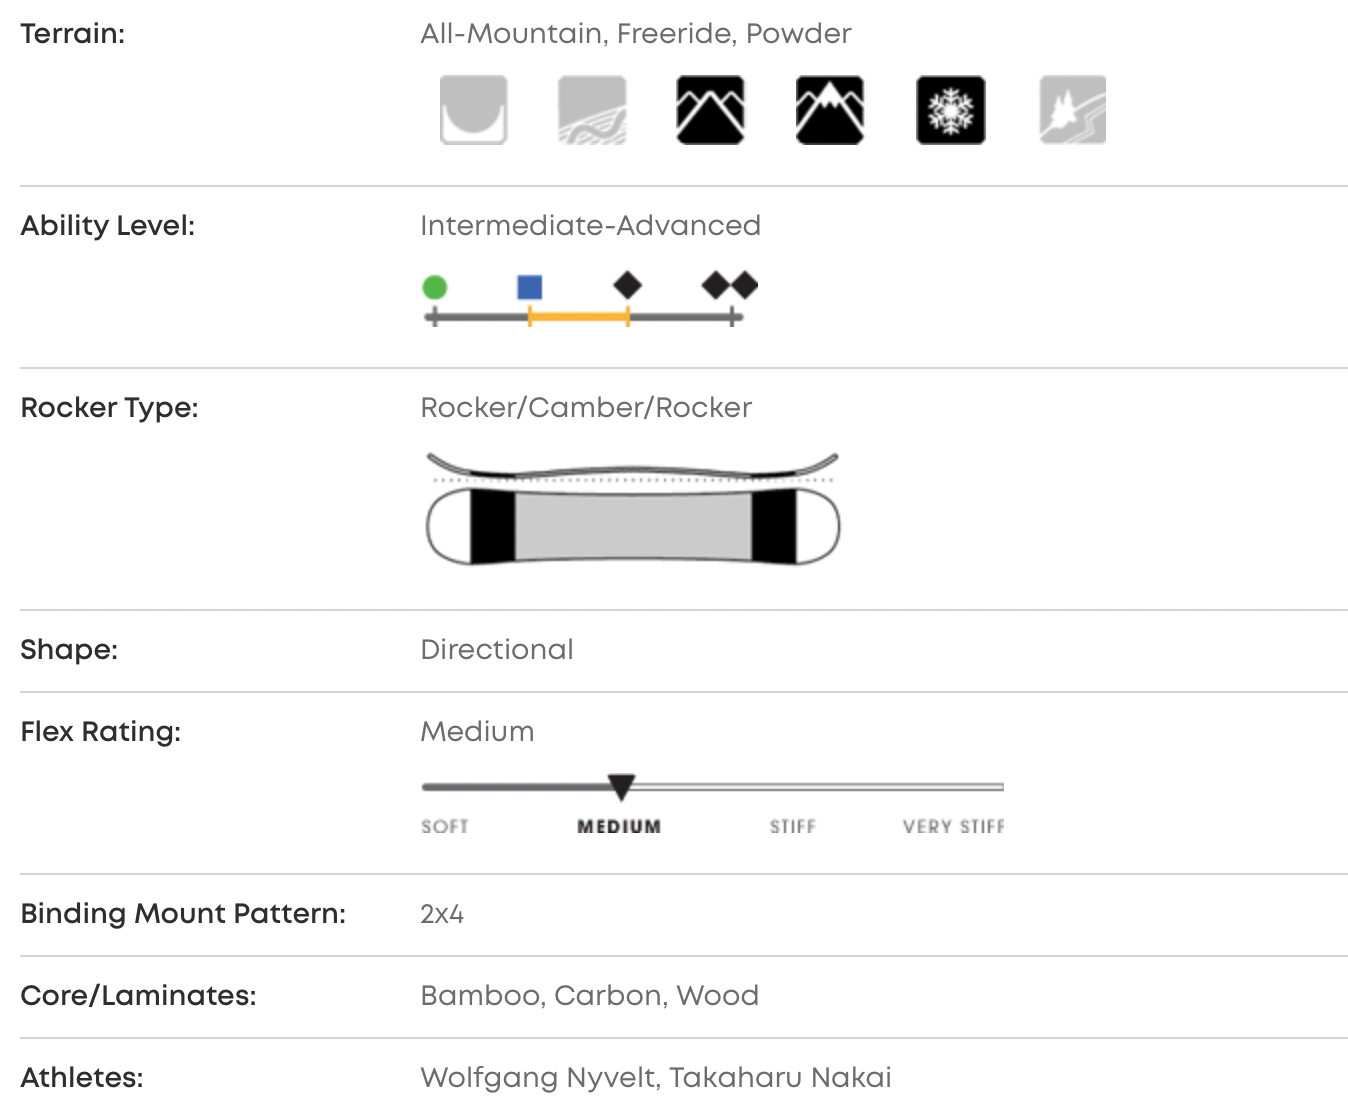The height and width of the screenshot is (1114, 1348).
Task: Click the Core/Laminates: label
Action: (139, 996)
